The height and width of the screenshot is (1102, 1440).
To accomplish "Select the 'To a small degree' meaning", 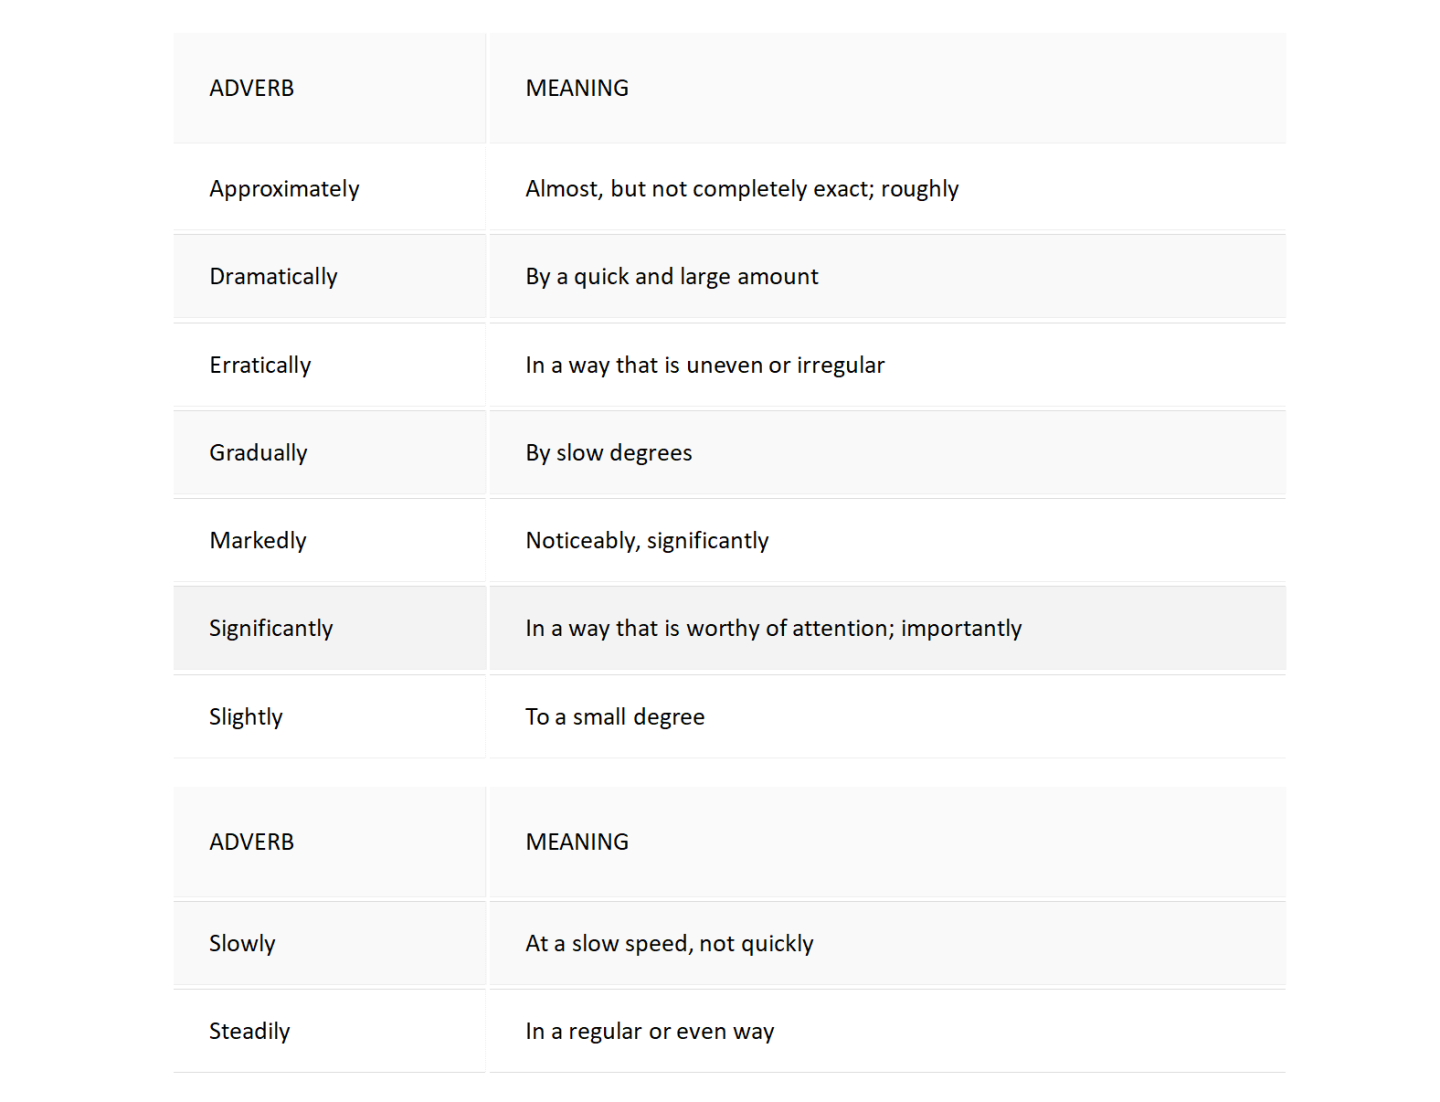I will [615, 717].
